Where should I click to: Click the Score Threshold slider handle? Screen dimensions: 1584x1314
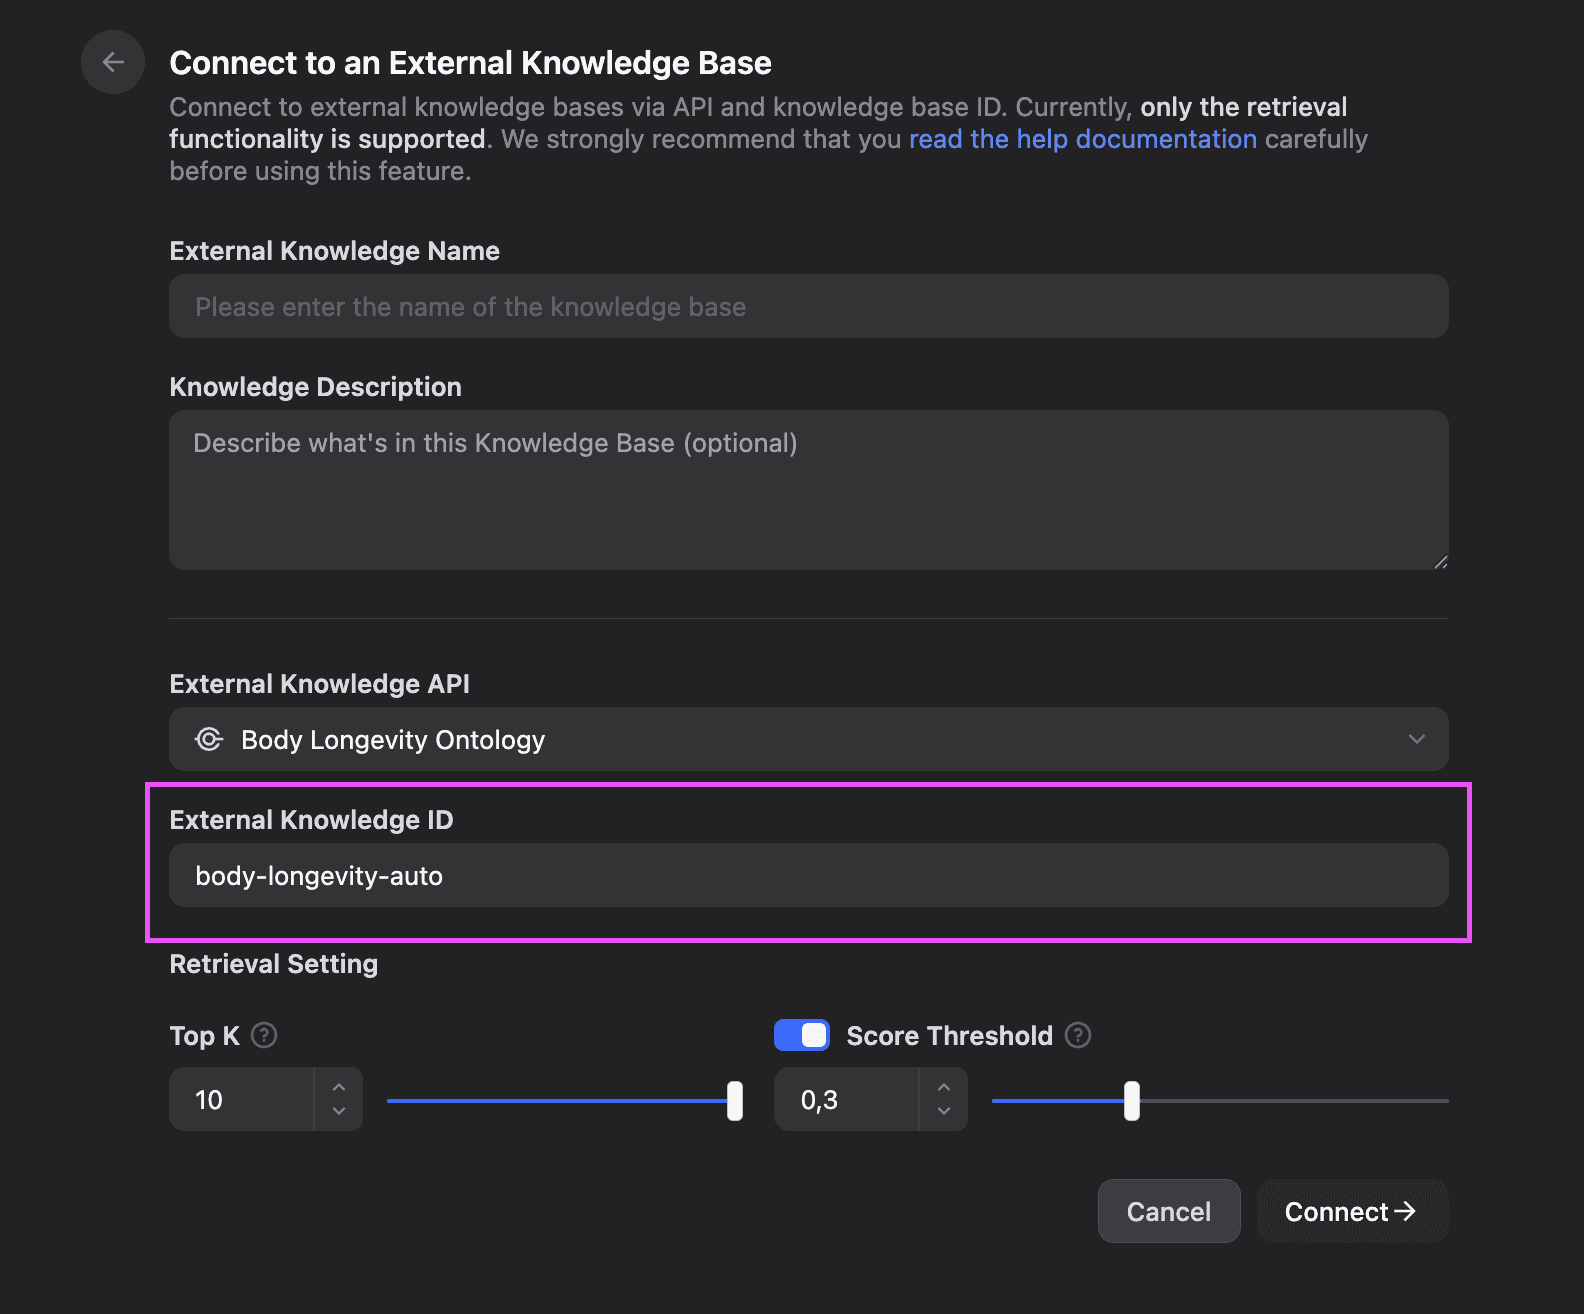1132,1101
